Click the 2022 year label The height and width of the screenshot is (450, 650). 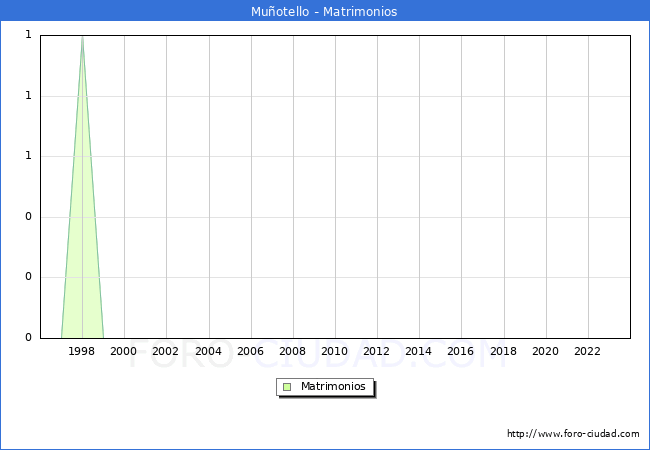pos(587,352)
